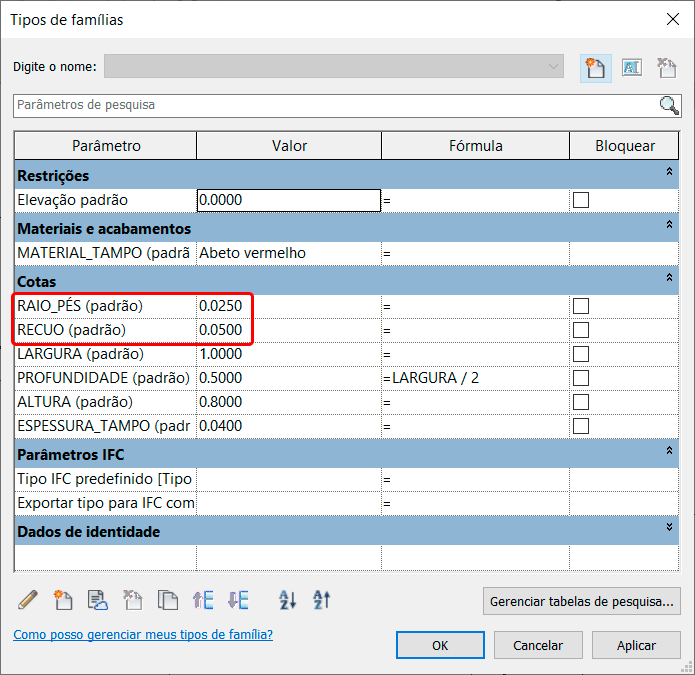Click the Parâmetro column header
695x675 pixels.
click(x=106, y=146)
